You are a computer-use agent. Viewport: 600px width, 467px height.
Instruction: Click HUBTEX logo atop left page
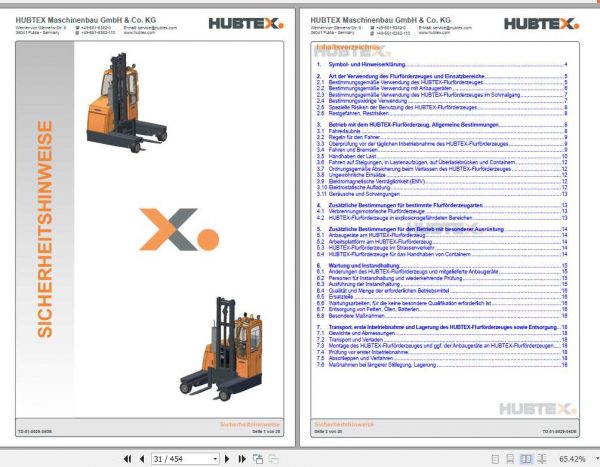(246, 24)
